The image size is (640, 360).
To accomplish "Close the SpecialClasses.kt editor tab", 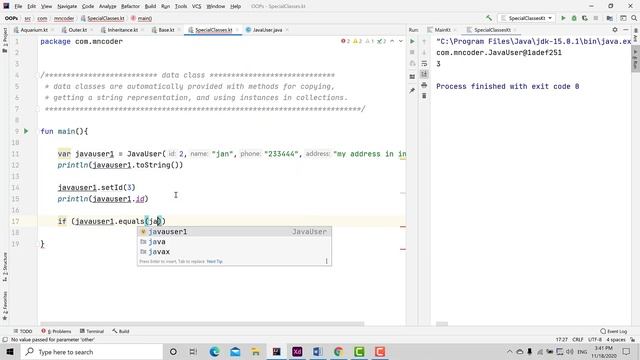I will (x=237, y=30).
